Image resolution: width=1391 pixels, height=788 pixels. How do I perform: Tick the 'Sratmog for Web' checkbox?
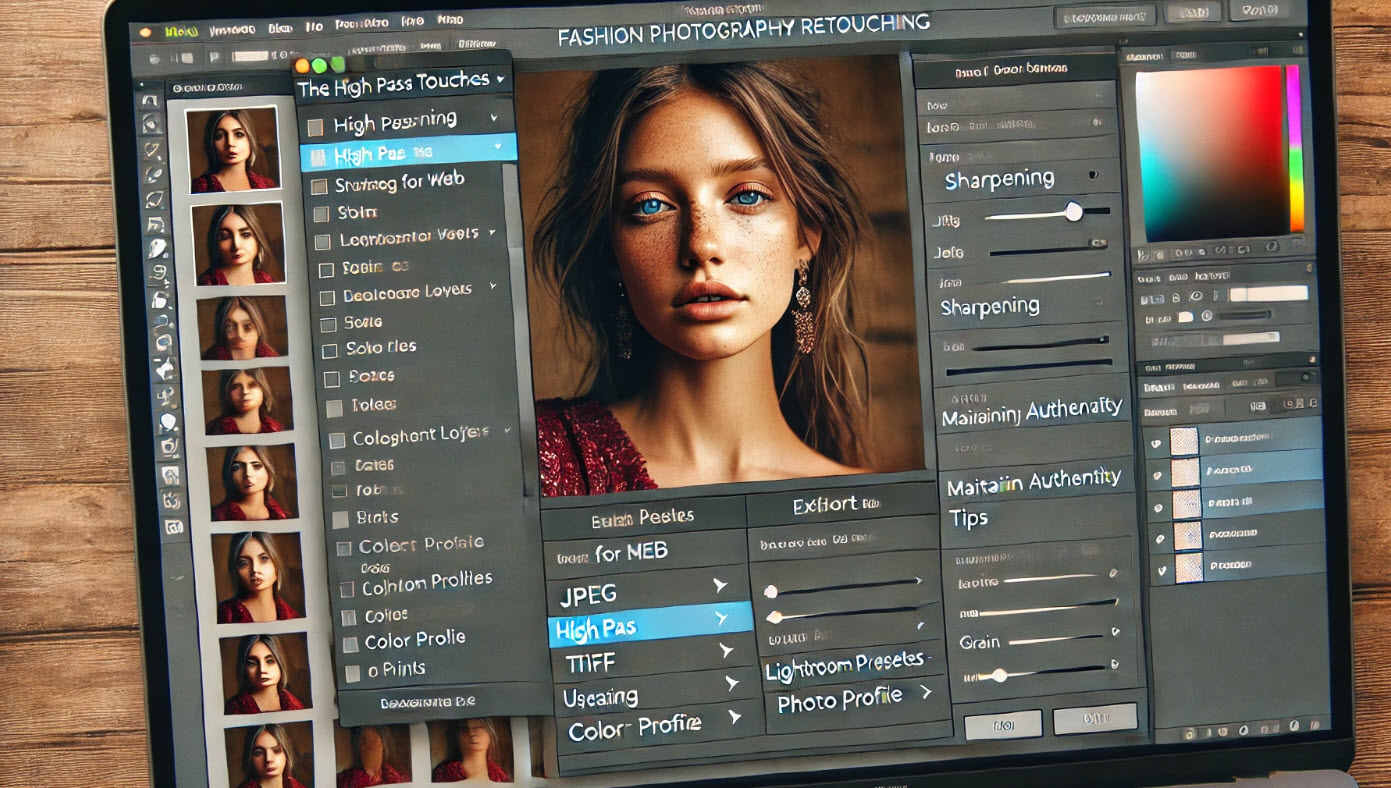319,187
